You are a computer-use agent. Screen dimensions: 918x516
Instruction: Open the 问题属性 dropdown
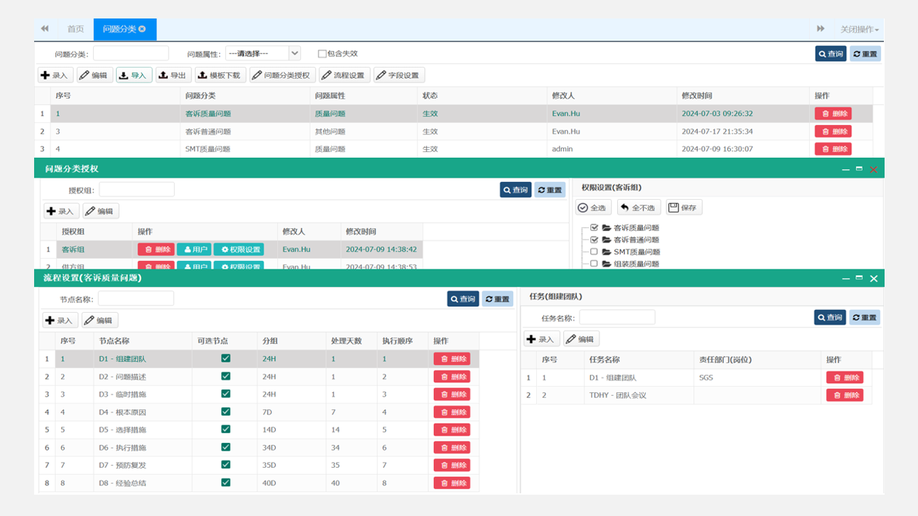(x=263, y=54)
